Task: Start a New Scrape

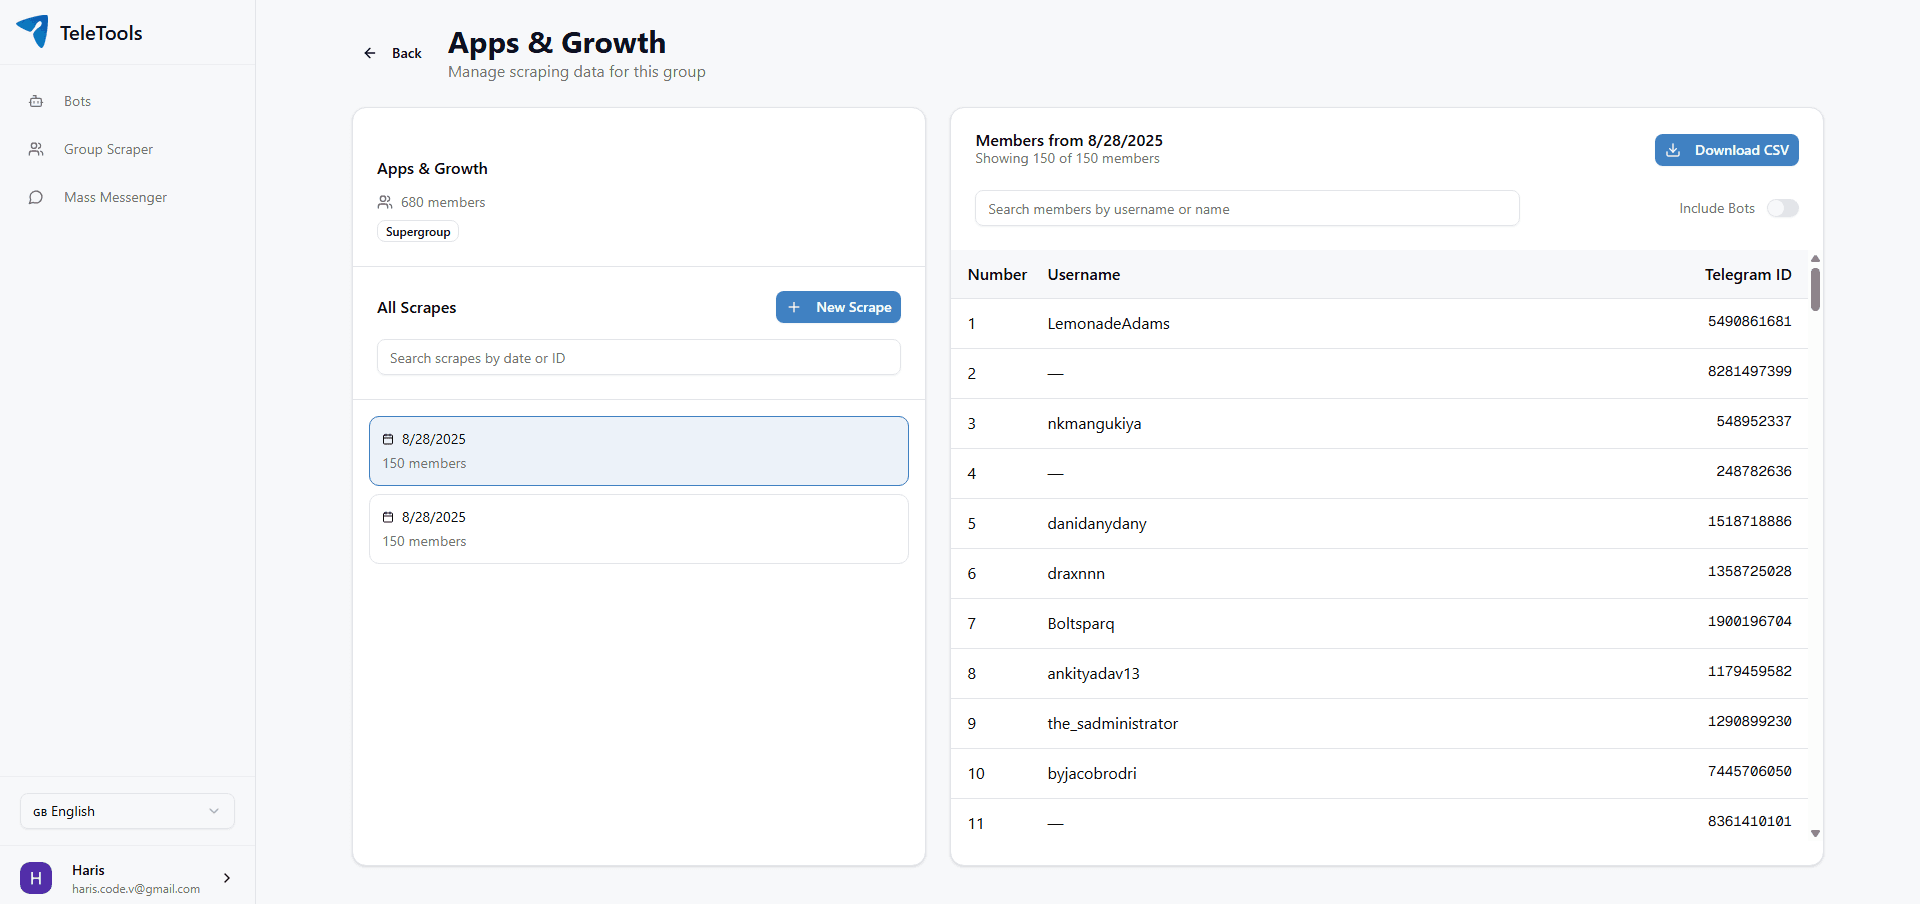Action: (x=838, y=307)
